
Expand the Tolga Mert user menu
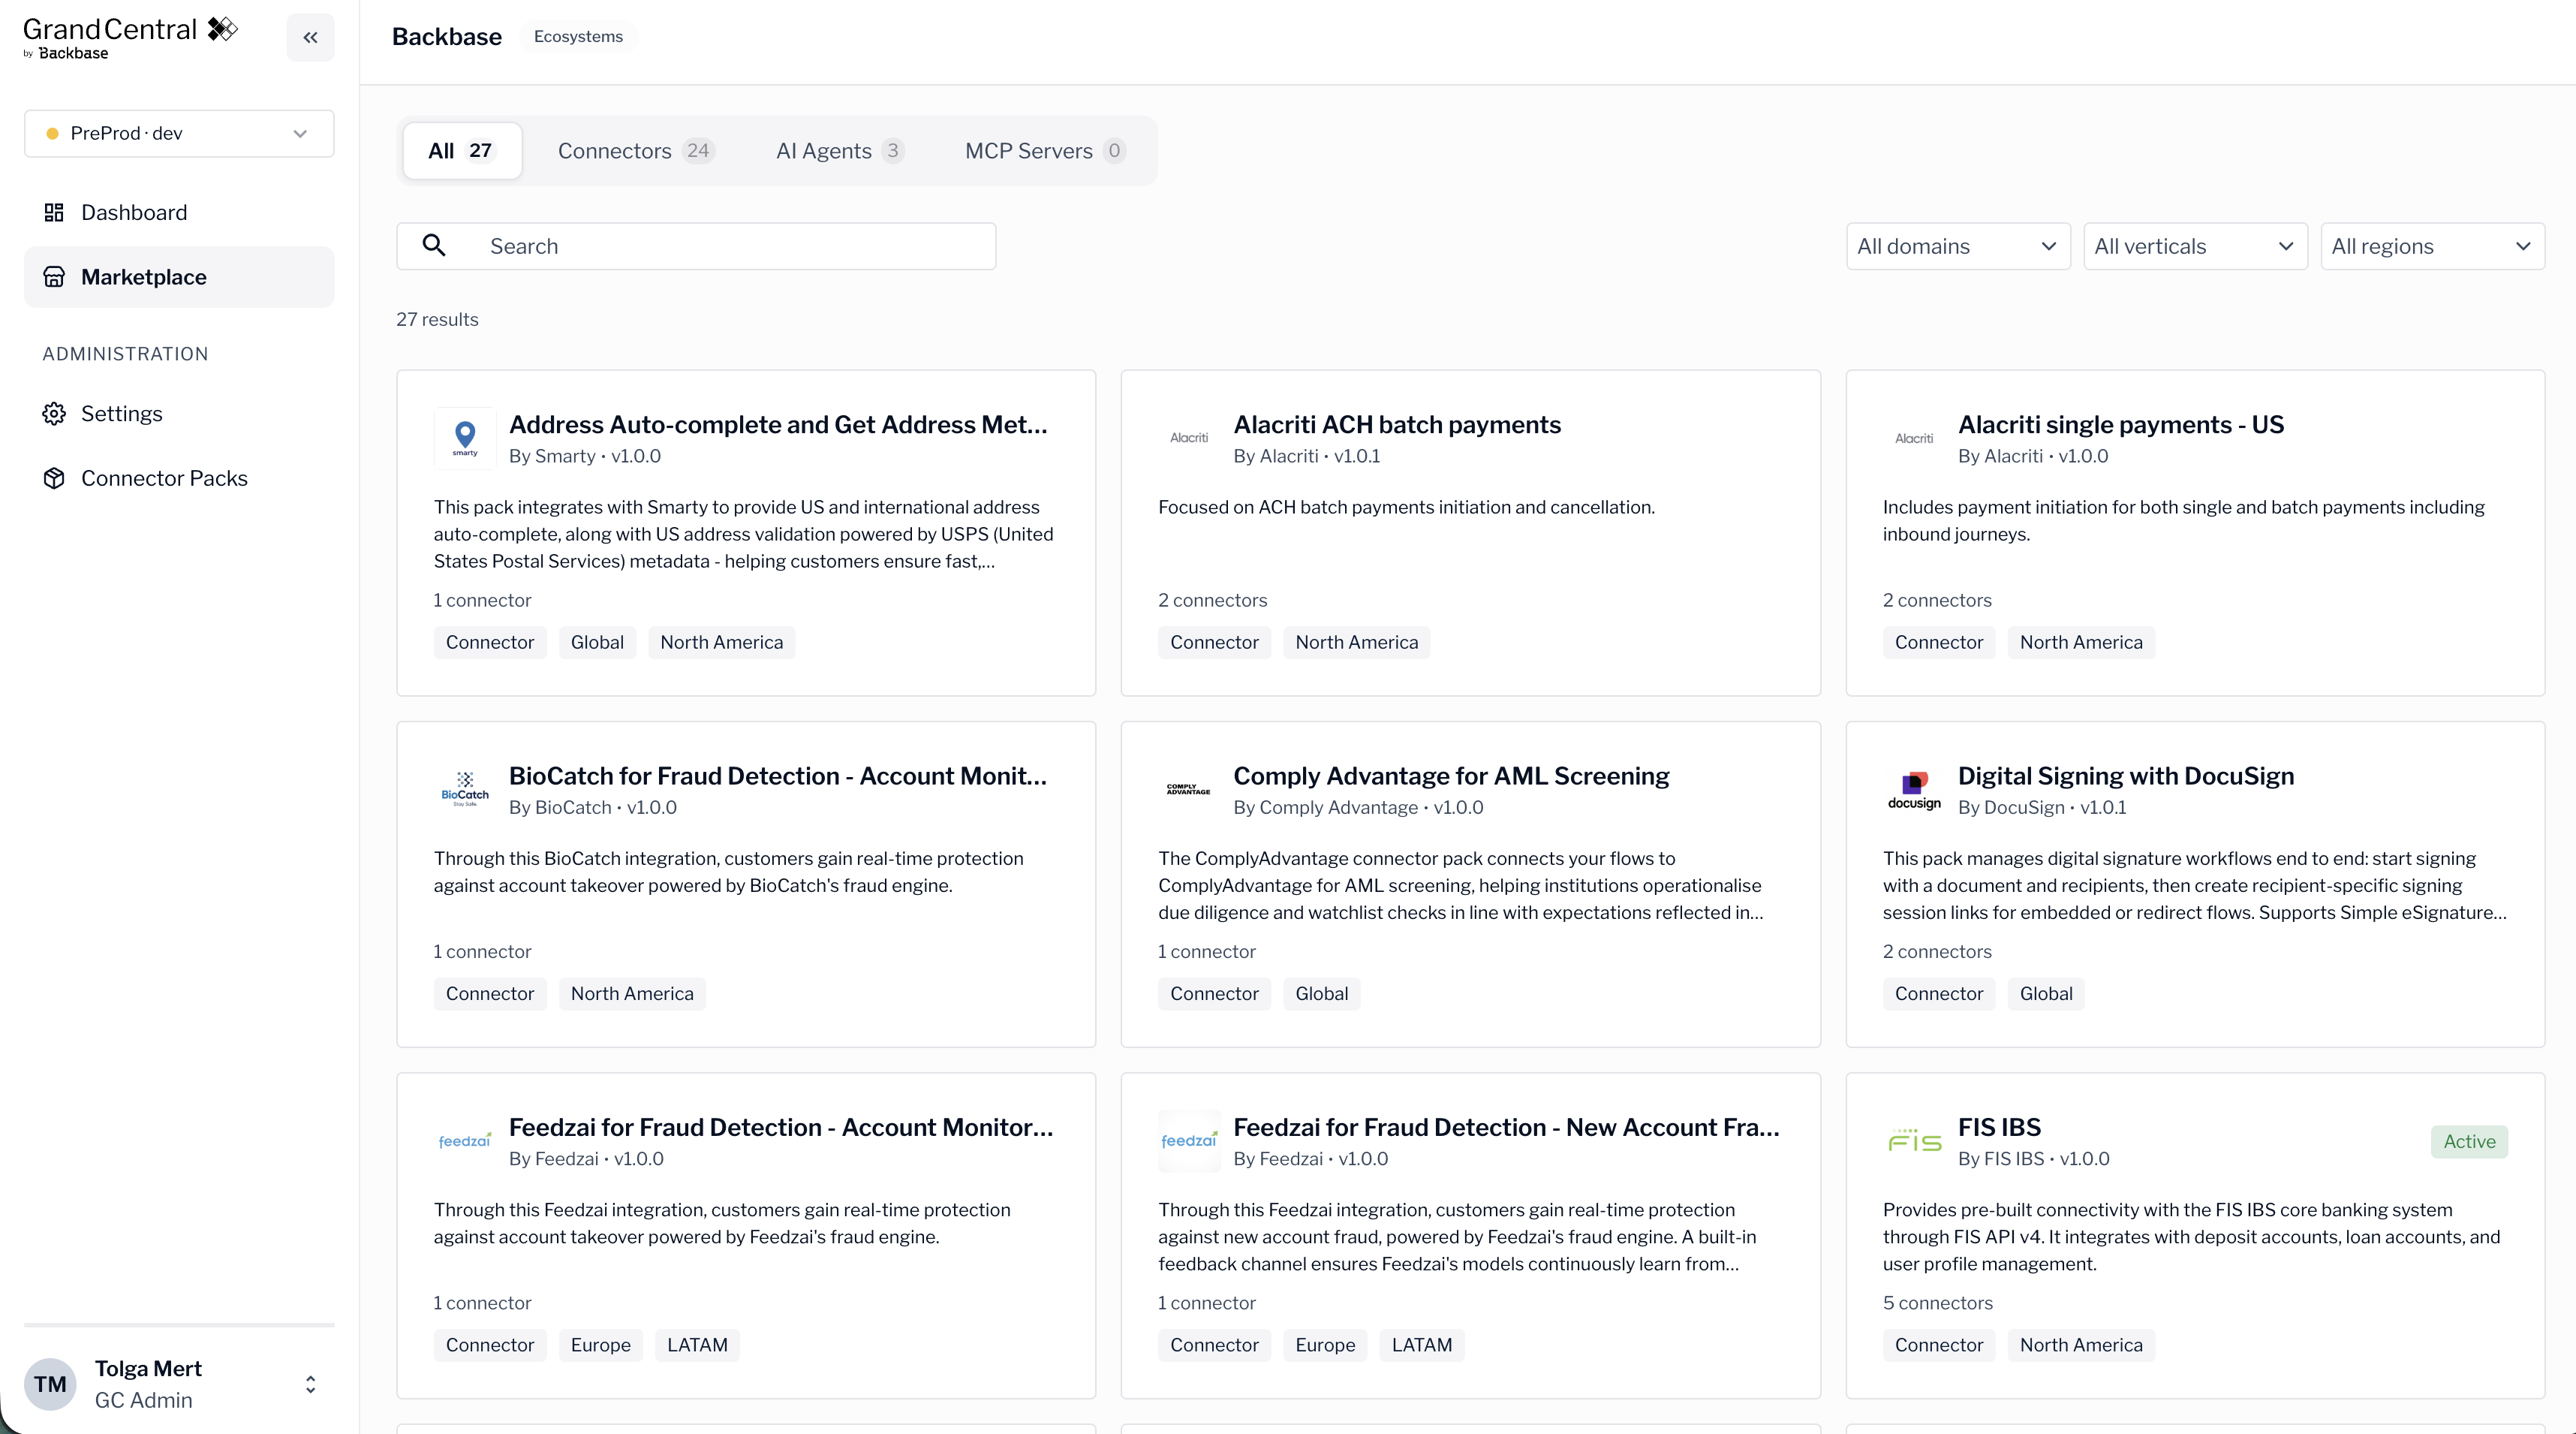(310, 1384)
